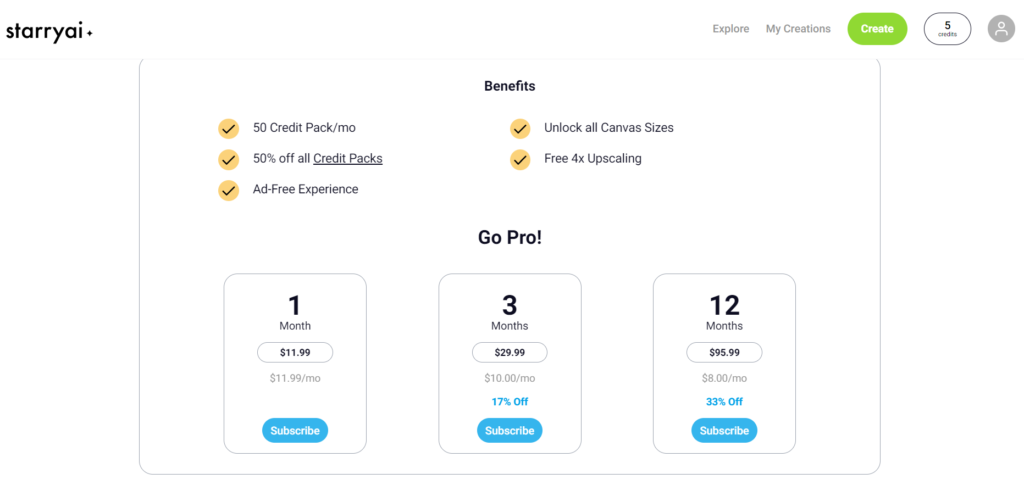Subscribe to the 3 Months plan
Image resolution: width=1024 pixels, height=485 pixels.
tap(509, 431)
